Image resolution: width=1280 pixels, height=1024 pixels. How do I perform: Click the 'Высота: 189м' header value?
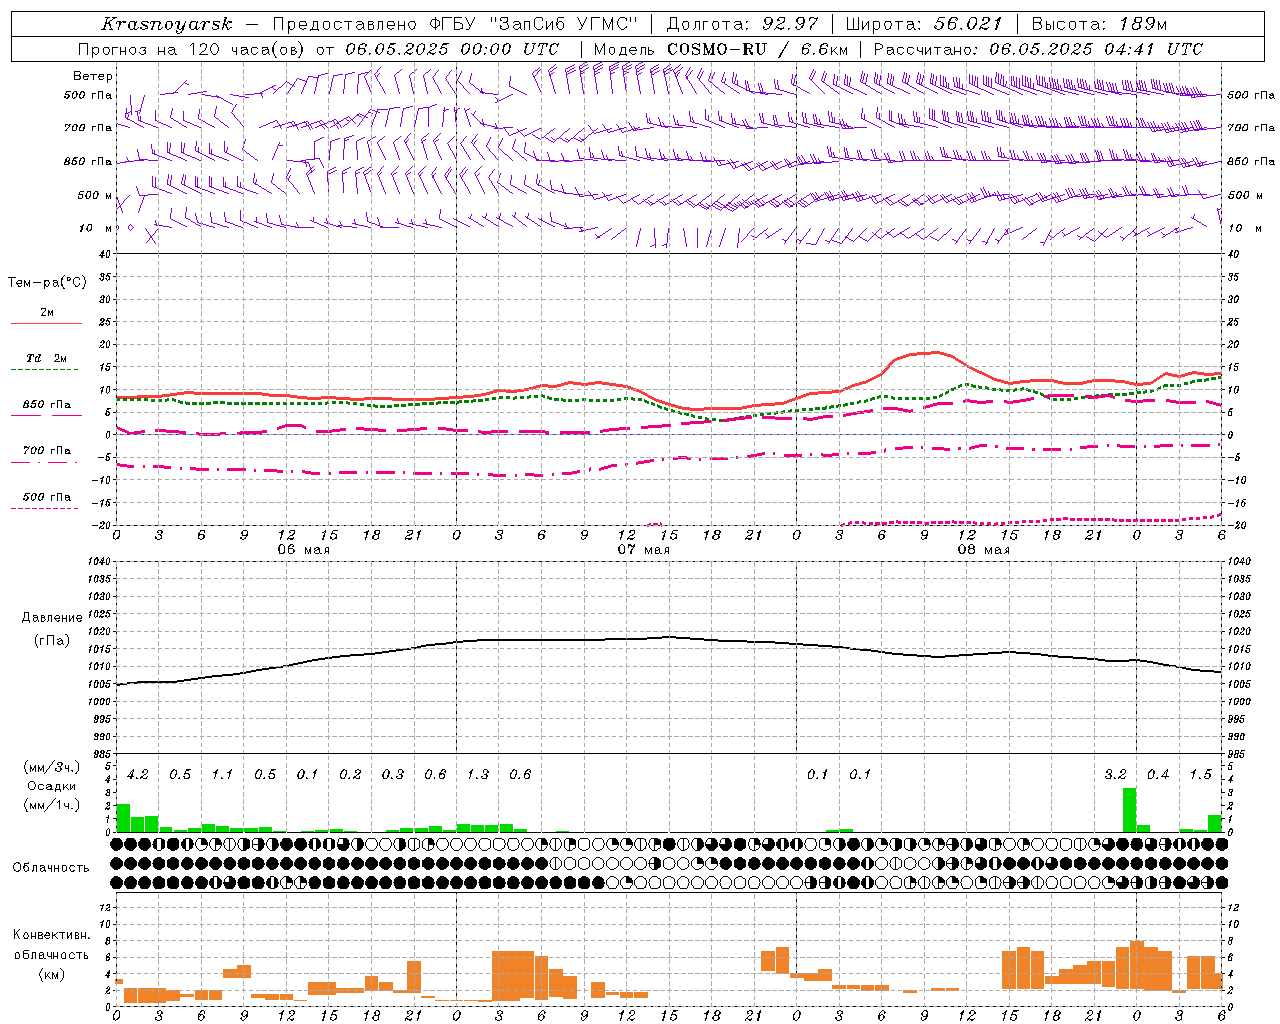(x=1099, y=24)
